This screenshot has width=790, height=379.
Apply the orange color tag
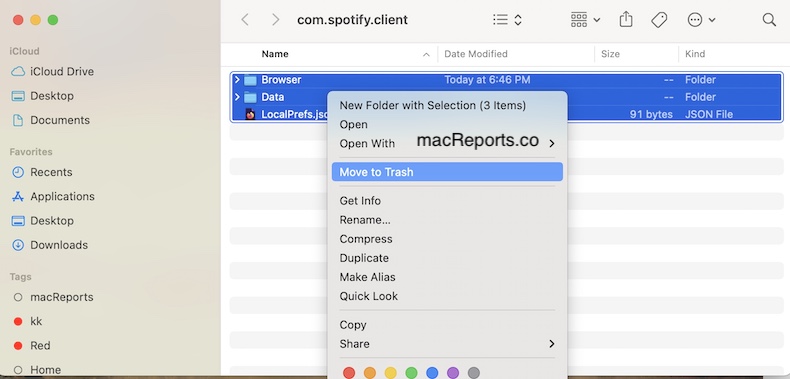click(370, 373)
